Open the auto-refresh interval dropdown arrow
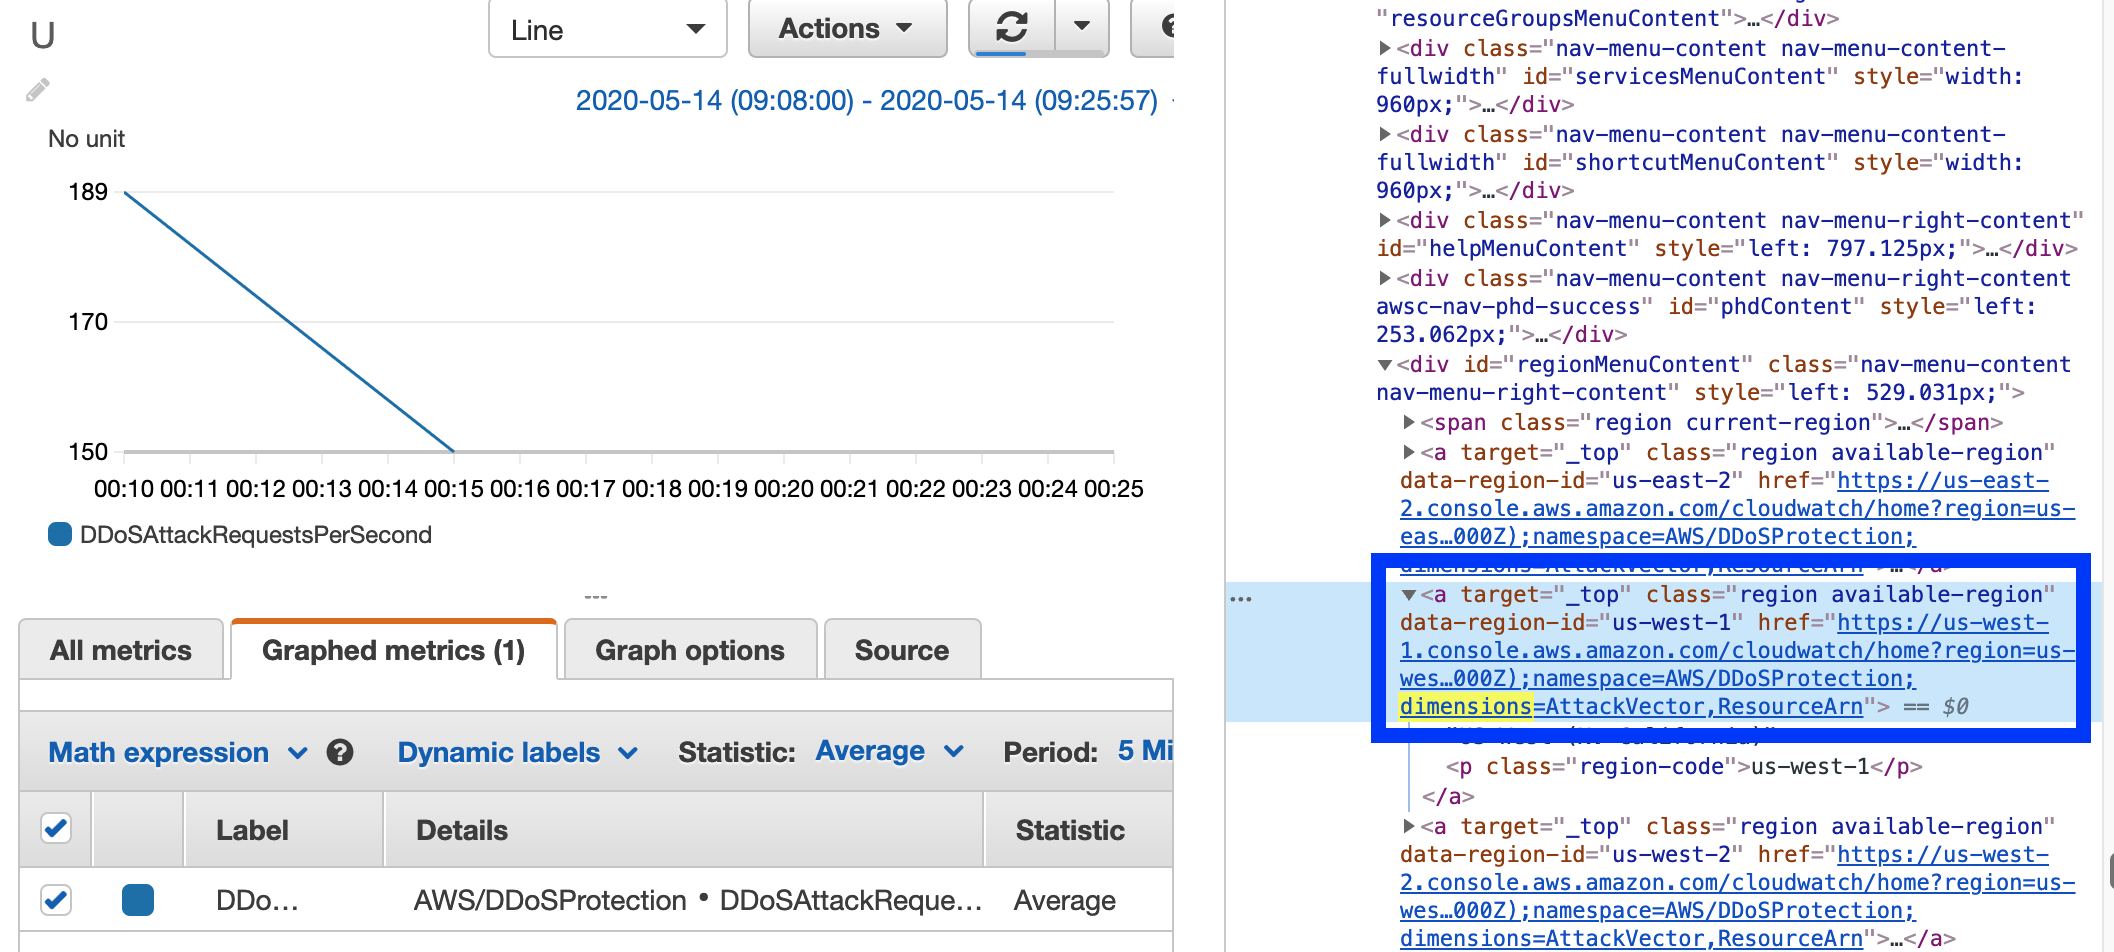The width and height of the screenshot is (2114, 952). point(1080,28)
